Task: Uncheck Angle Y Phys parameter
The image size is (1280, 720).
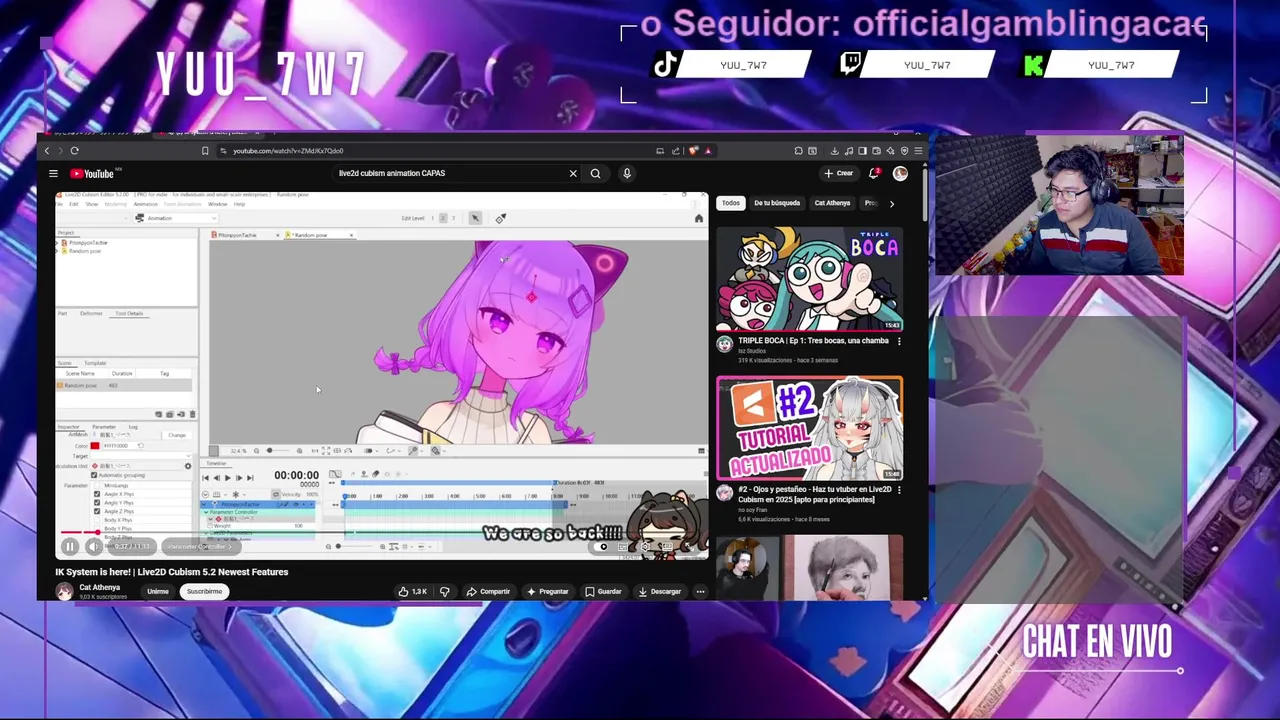Action: [97, 503]
